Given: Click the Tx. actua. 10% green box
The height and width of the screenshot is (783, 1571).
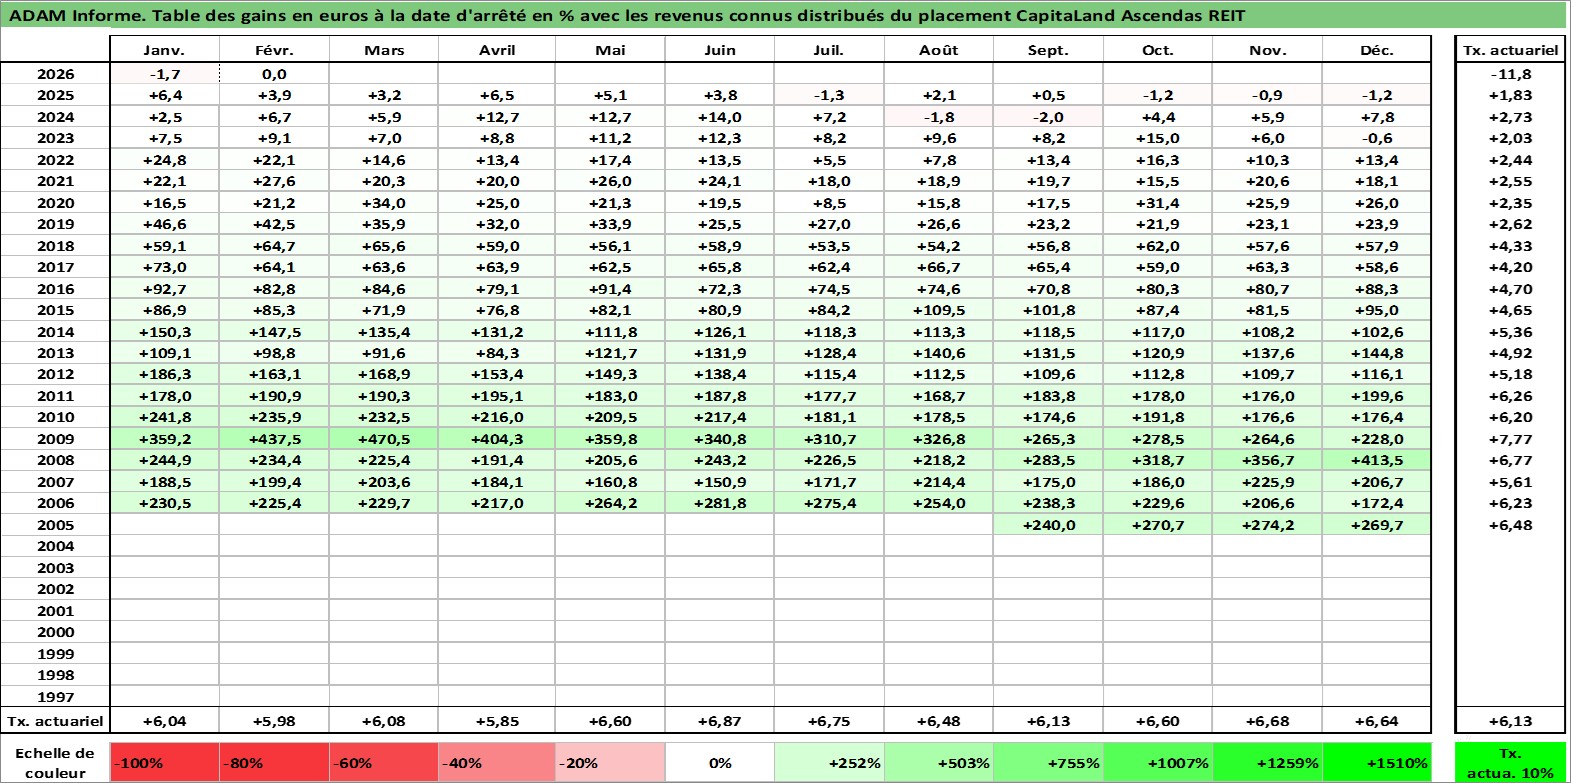Looking at the screenshot, I should [x=1510, y=763].
